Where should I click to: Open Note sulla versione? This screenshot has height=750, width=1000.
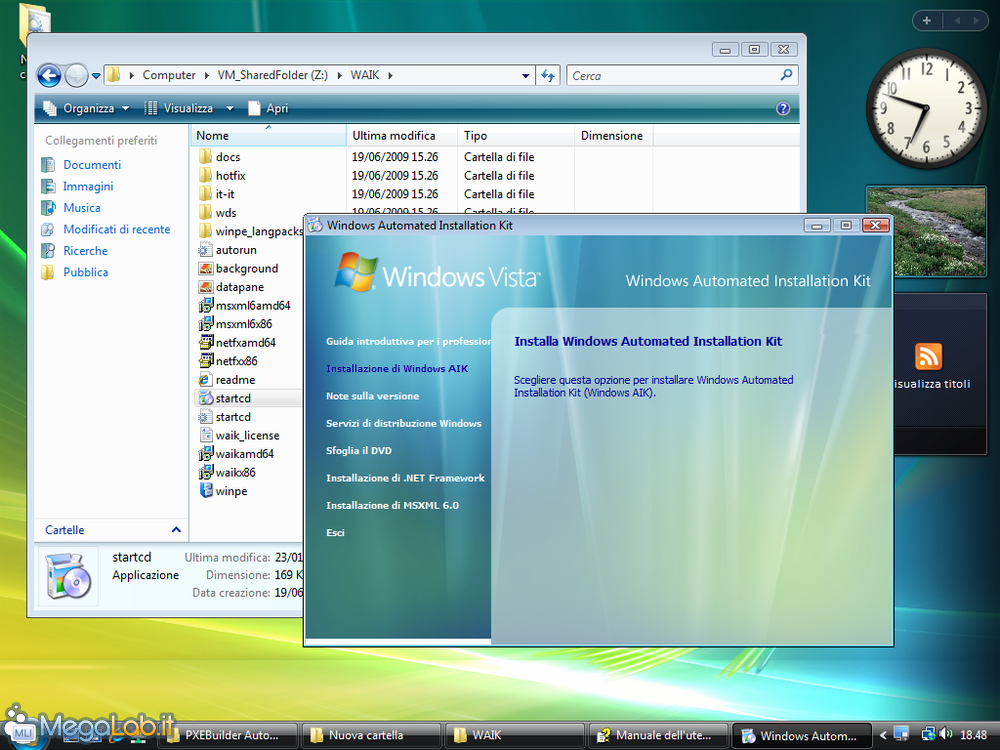pos(372,396)
